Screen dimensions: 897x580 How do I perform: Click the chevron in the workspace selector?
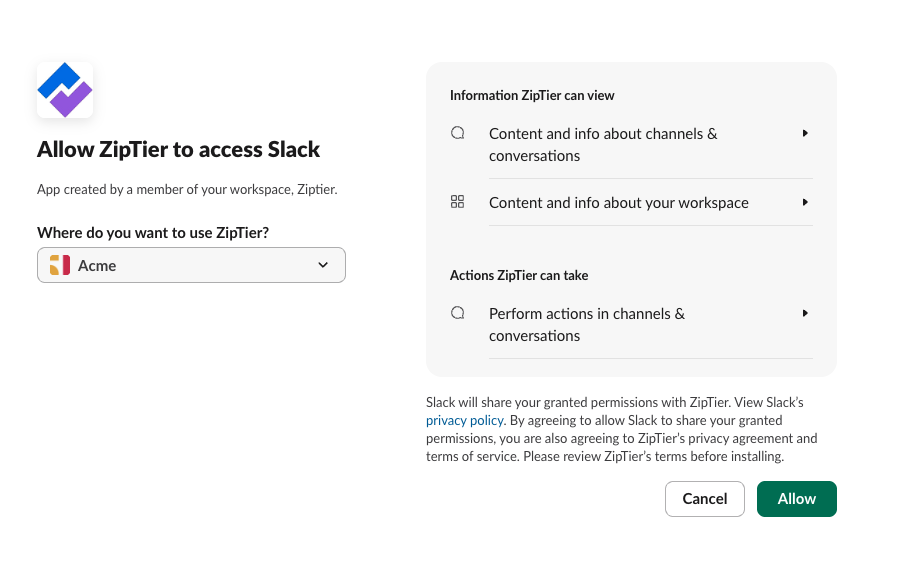click(323, 265)
